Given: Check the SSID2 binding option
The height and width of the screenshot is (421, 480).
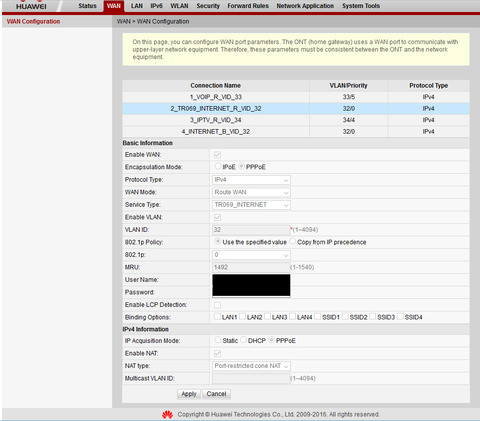Looking at the screenshot, I should click(x=345, y=316).
